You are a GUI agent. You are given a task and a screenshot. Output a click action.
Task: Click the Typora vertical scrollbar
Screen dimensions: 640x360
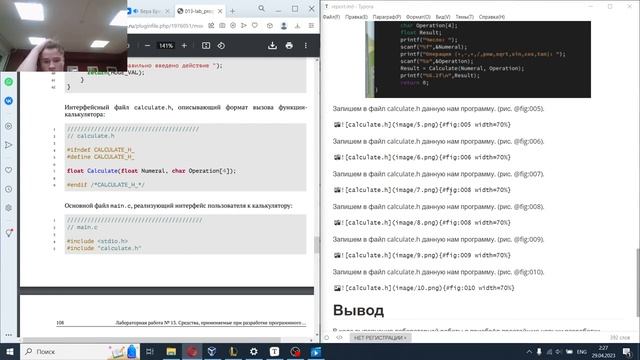(637, 282)
